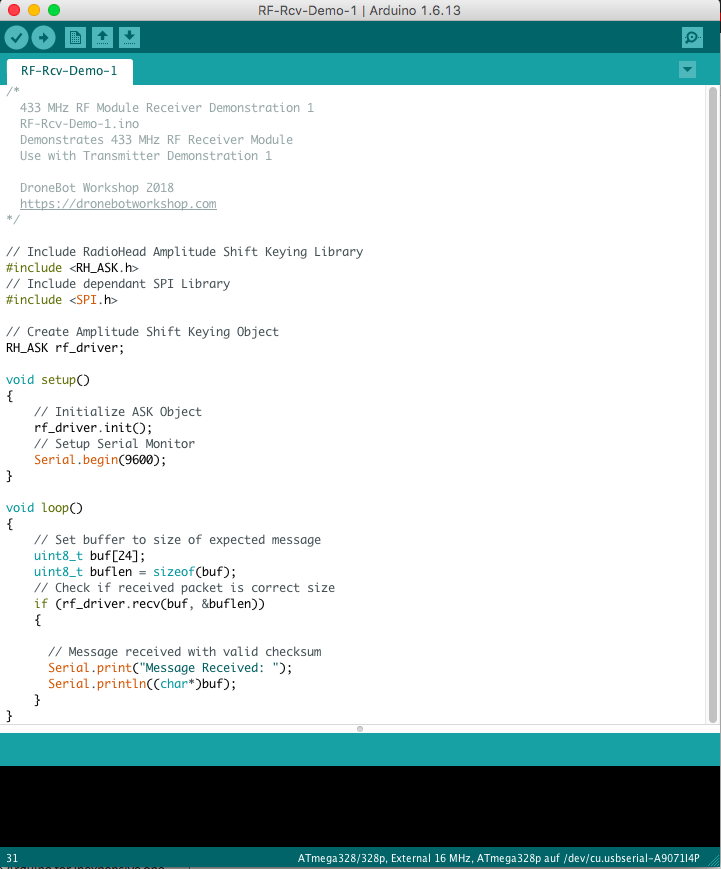
Task: Click the console divider handle dot
Action: click(x=360, y=729)
